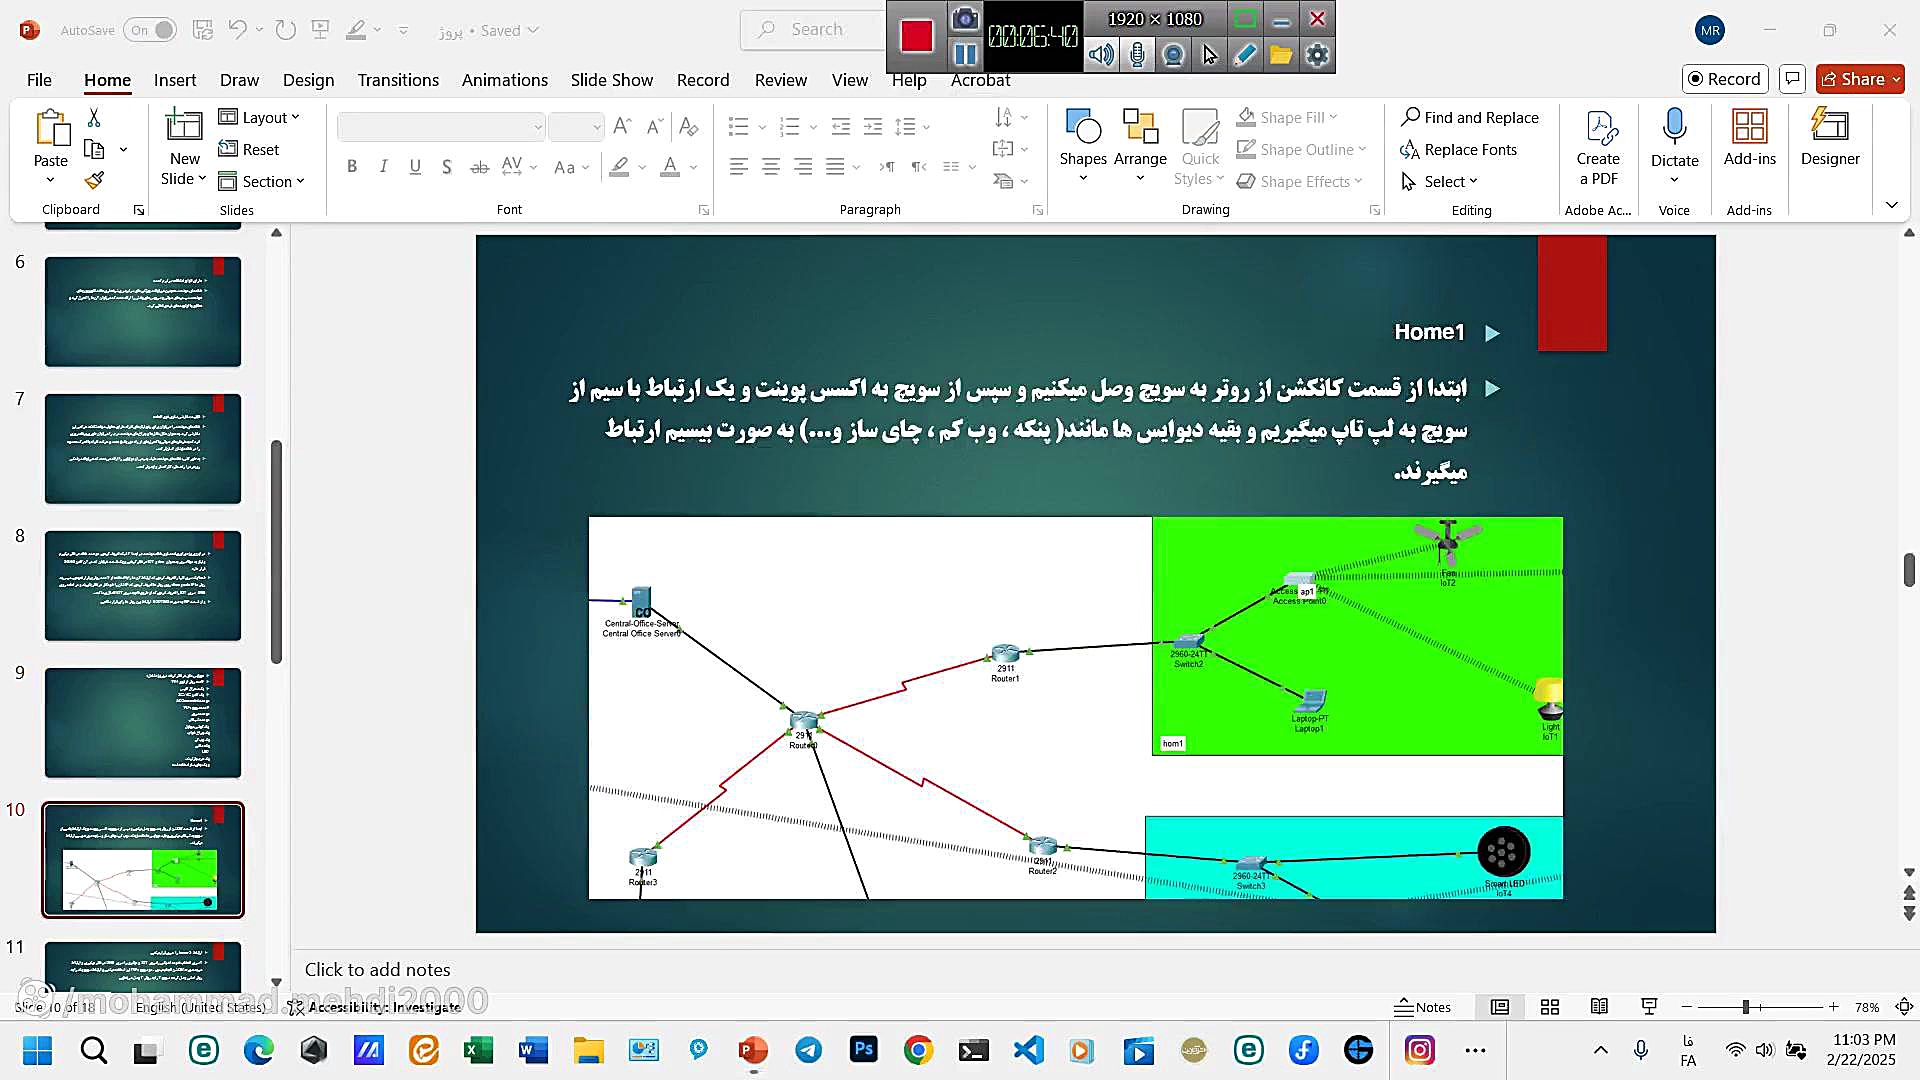Click the Format Painter brush icon
Image resolution: width=1920 pixels, height=1080 pixels.
coord(94,181)
